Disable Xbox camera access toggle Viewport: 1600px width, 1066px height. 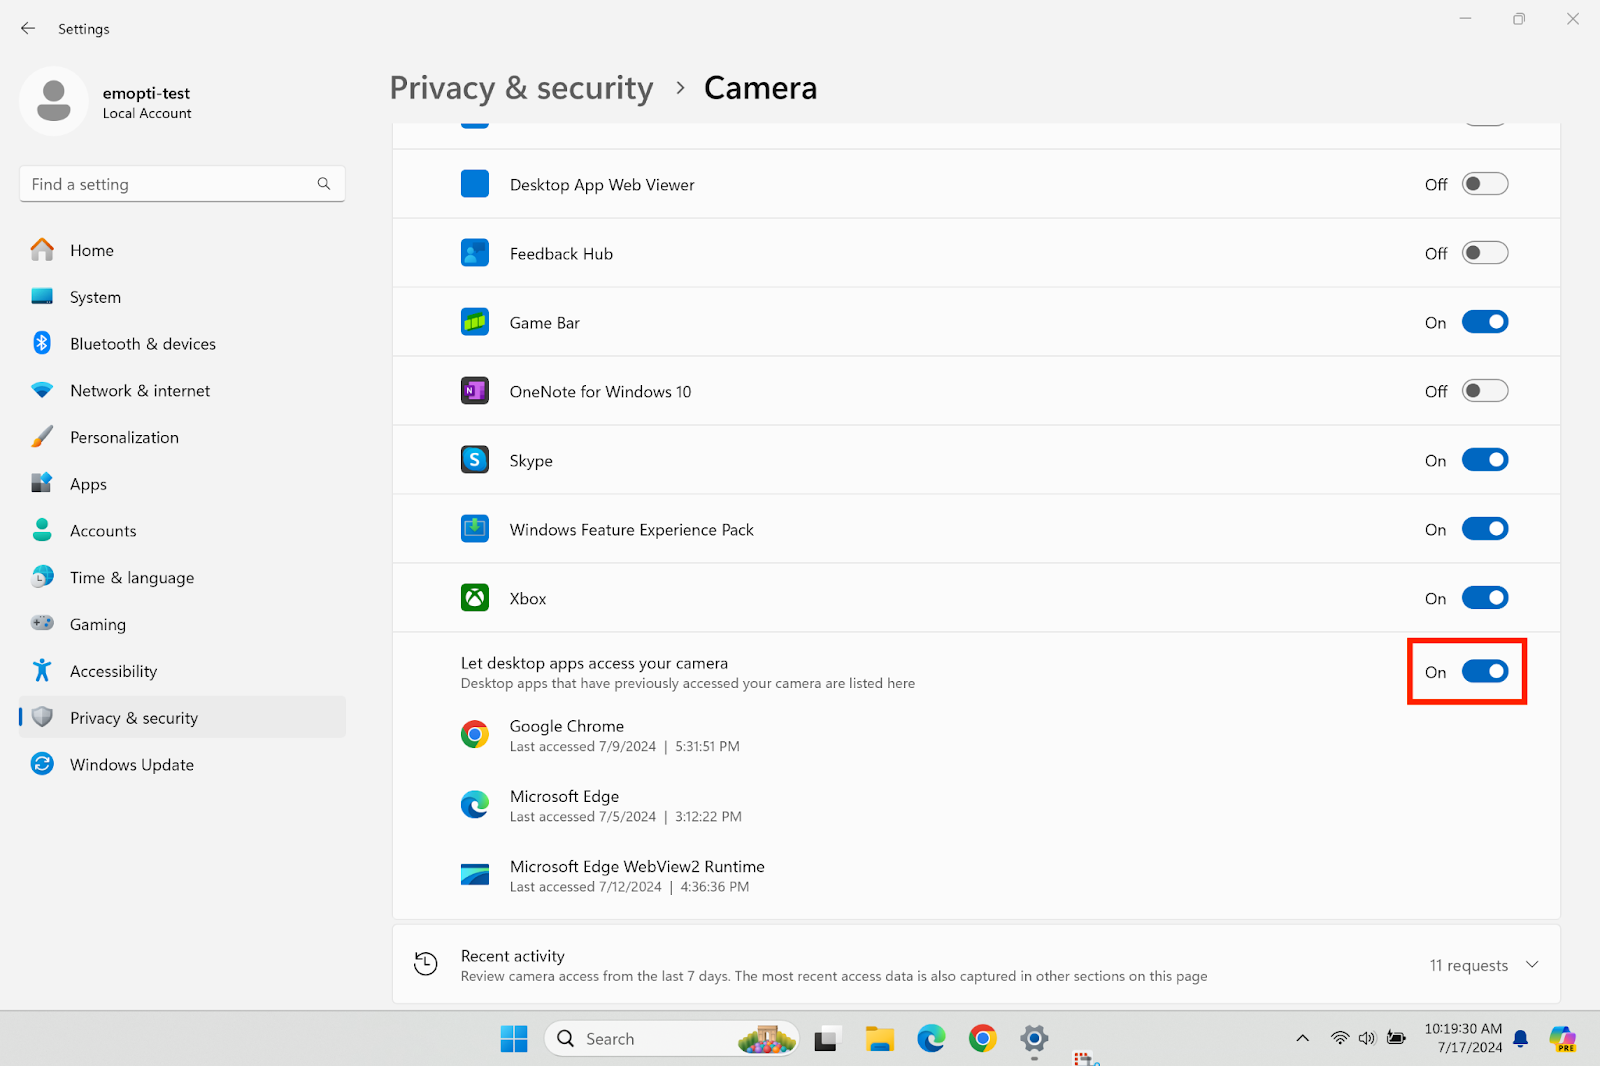point(1485,598)
